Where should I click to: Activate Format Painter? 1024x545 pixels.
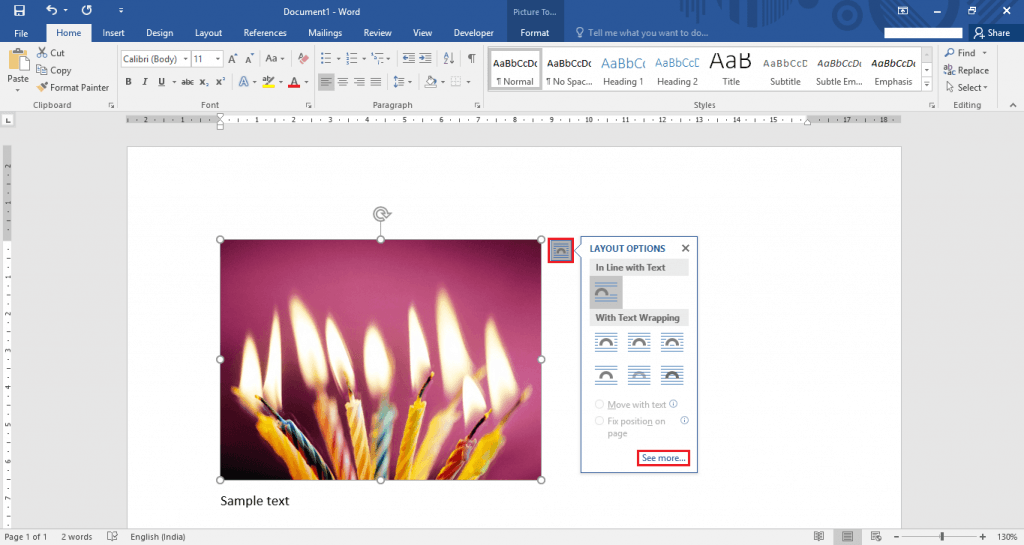tap(72, 87)
